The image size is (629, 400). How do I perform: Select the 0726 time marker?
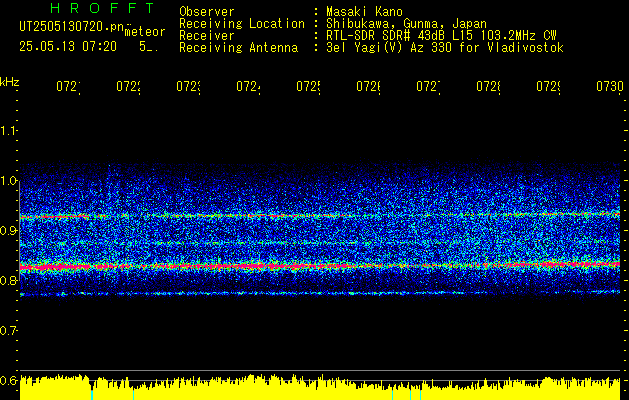coord(368,87)
